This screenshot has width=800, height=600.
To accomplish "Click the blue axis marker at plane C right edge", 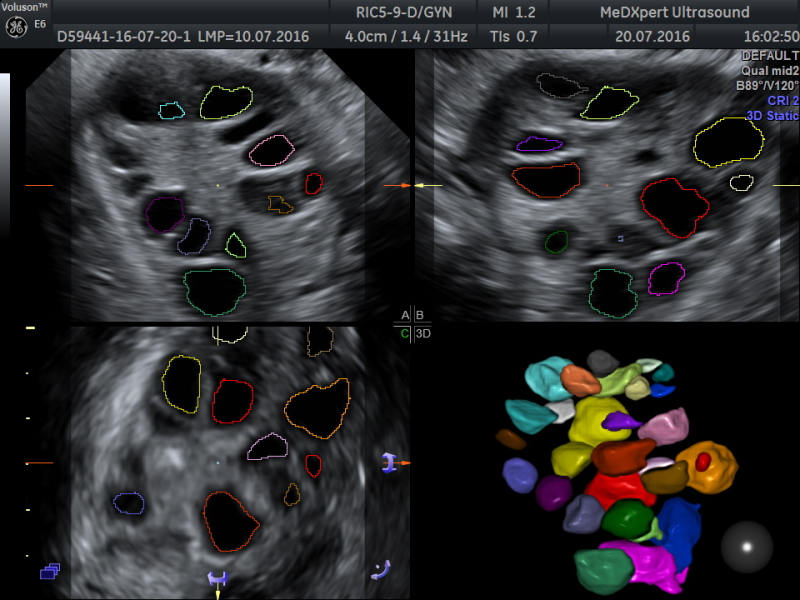I will click(x=389, y=462).
